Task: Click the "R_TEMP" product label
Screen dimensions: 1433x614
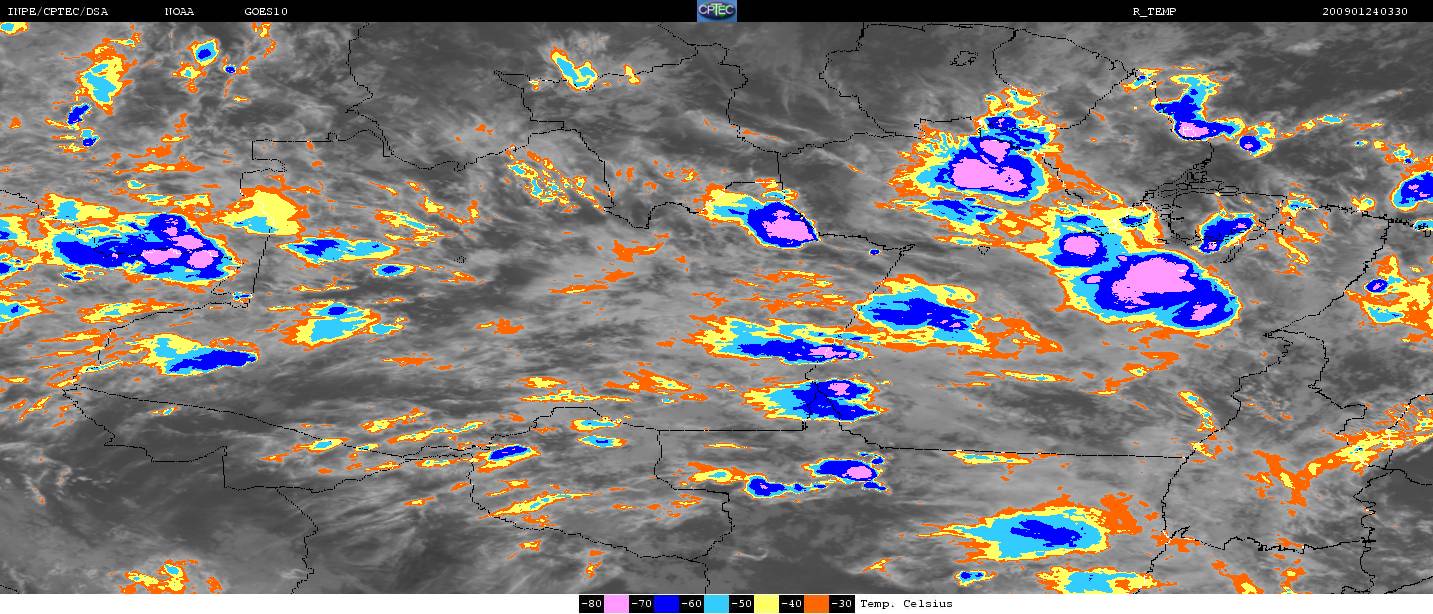Action: [x=1153, y=12]
